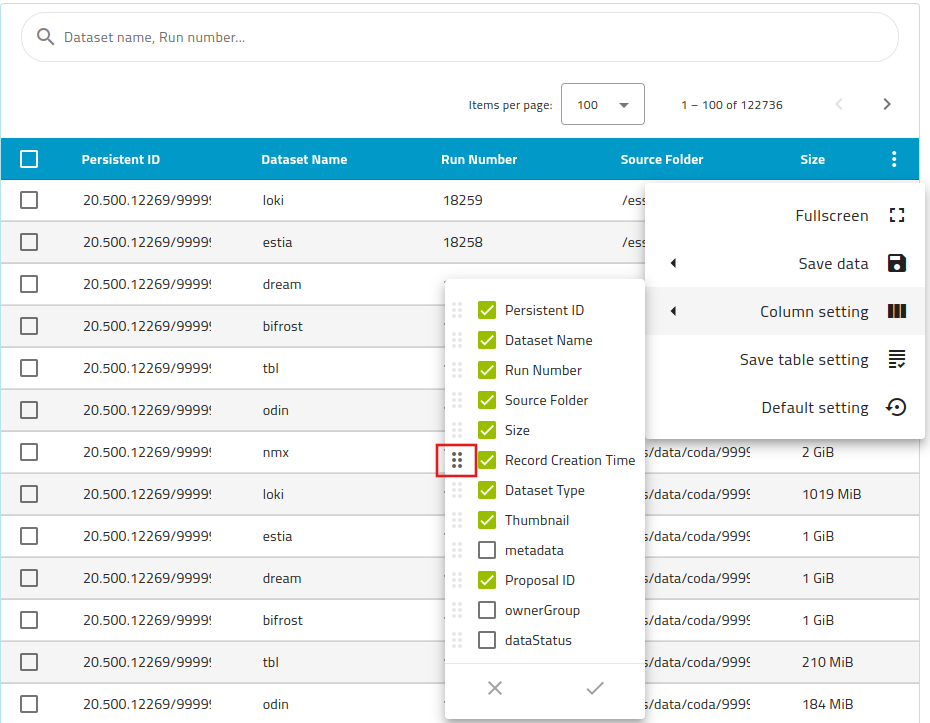Enable the metadata column checkbox
The width and height of the screenshot is (930, 723).
click(487, 550)
